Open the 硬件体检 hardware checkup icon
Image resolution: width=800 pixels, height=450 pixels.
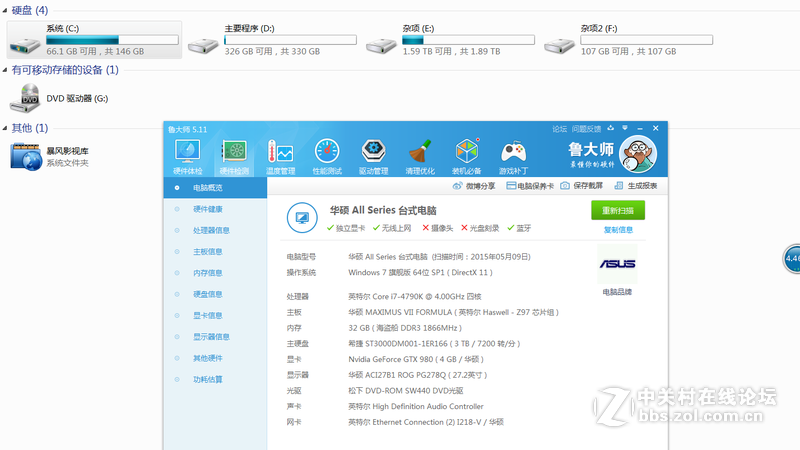click(x=187, y=157)
